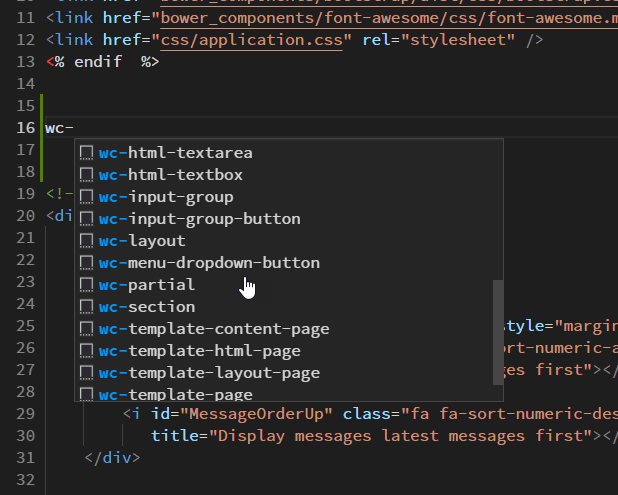Choose the wc-section completion
The height and width of the screenshot is (495, 618).
pyautogui.click(x=284, y=307)
